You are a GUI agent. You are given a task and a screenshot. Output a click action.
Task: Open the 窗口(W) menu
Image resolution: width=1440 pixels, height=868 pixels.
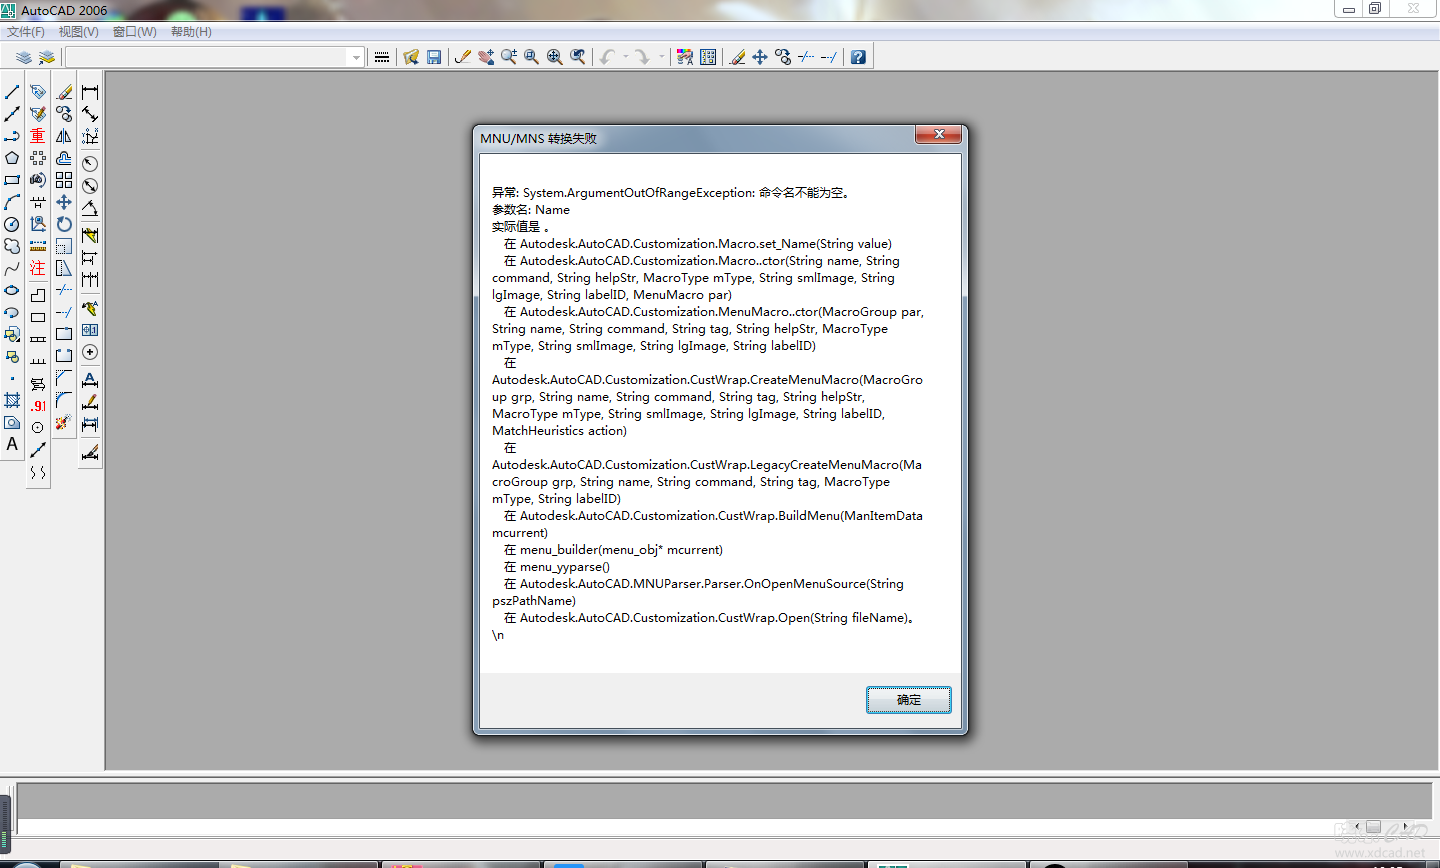pos(135,32)
